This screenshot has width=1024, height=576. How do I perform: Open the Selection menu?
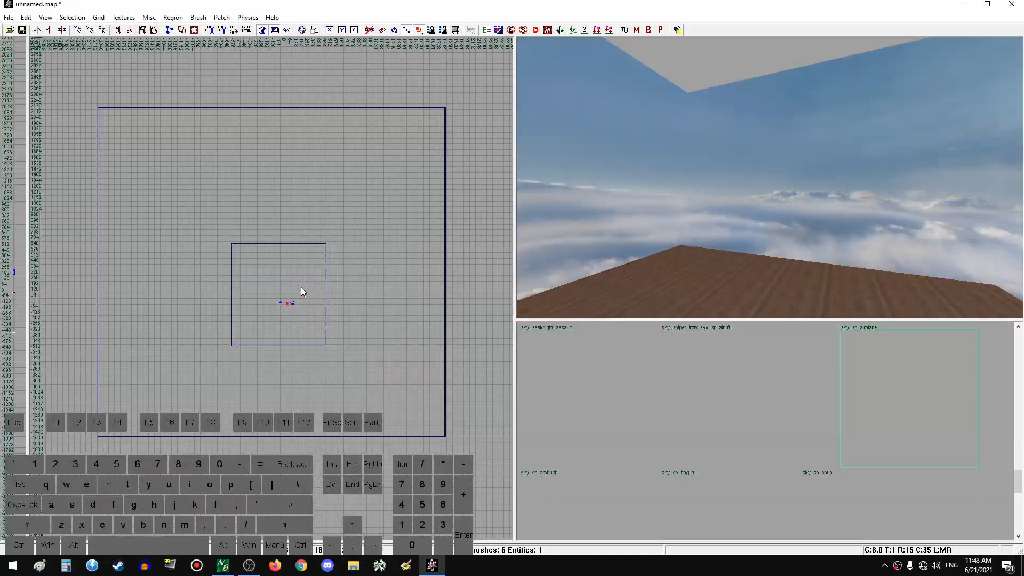tap(72, 18)
